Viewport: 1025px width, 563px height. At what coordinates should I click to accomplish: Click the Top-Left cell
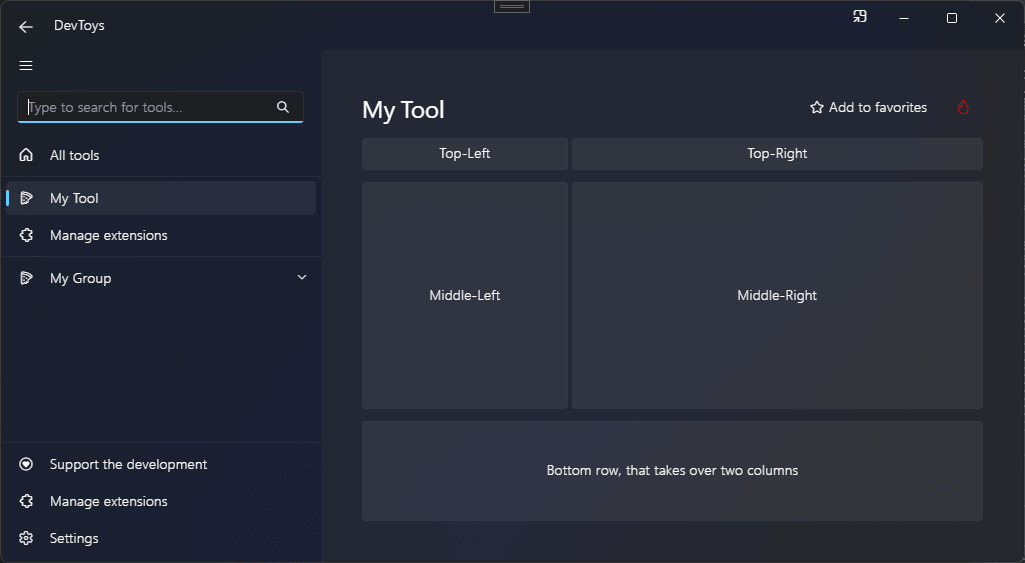pos(465,154)
